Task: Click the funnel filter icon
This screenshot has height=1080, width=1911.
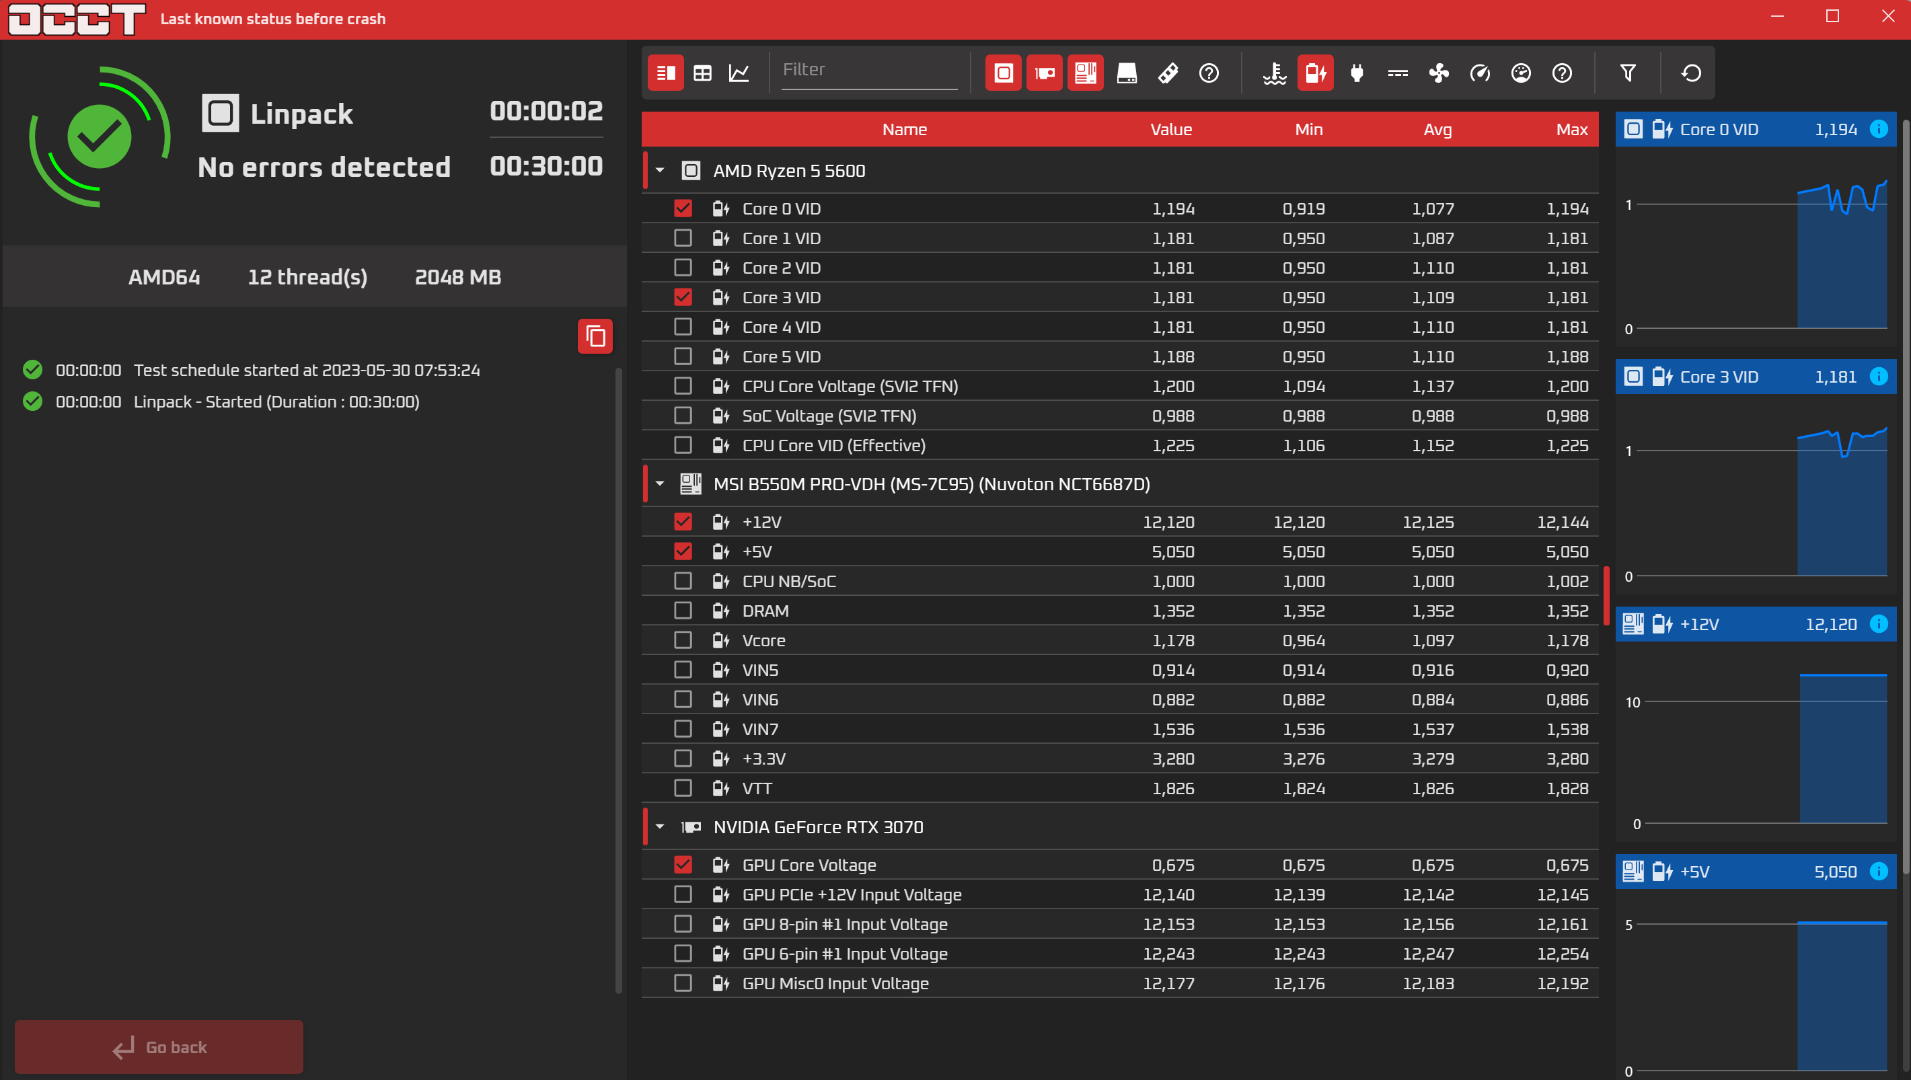Action: coord(1628,73)
